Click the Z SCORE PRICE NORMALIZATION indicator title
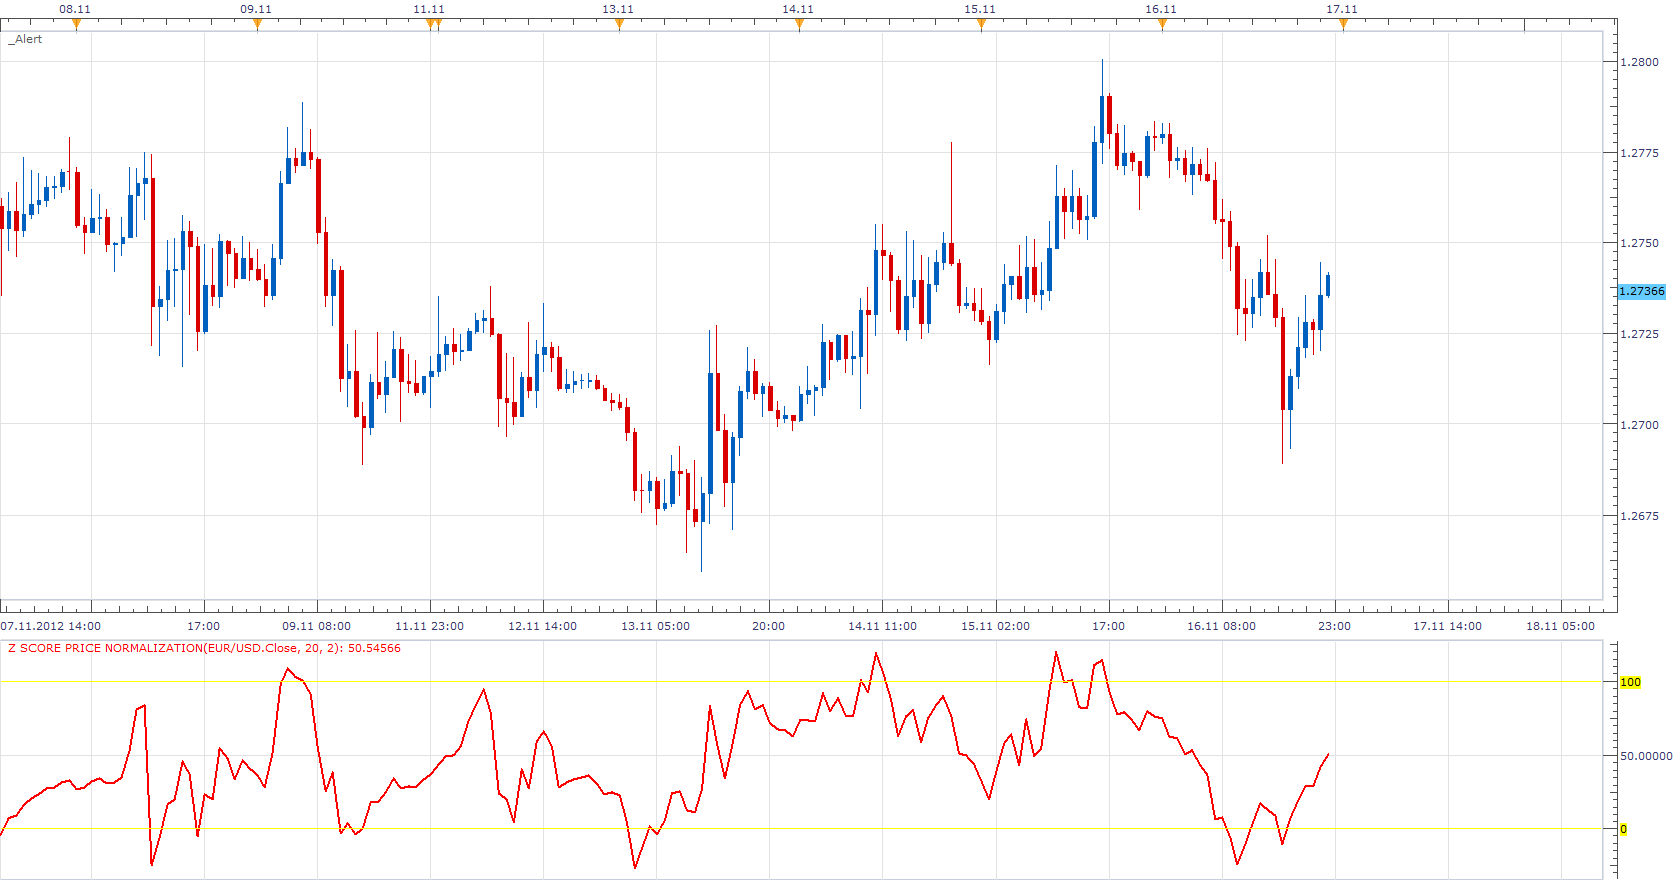Image resolution: width=1674 pixels, height=880 pixels. [x=204, y=648]
